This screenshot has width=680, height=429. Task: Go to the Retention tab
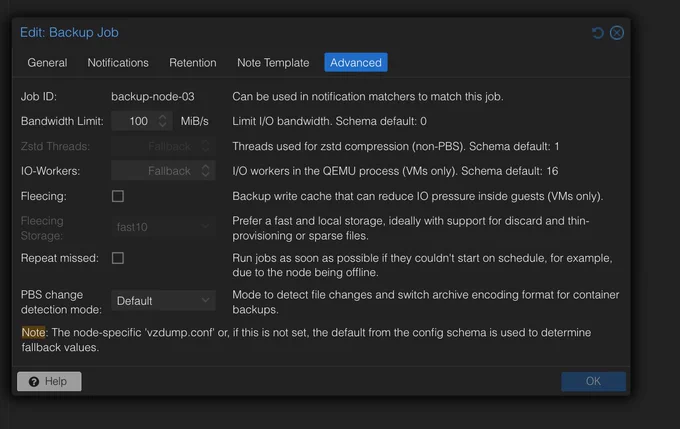(x=193, y=62)
